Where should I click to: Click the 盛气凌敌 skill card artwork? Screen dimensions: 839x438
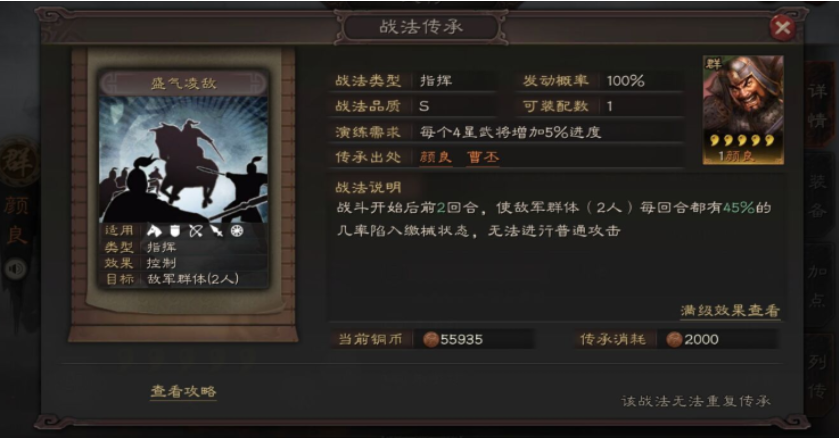(184, 159)
